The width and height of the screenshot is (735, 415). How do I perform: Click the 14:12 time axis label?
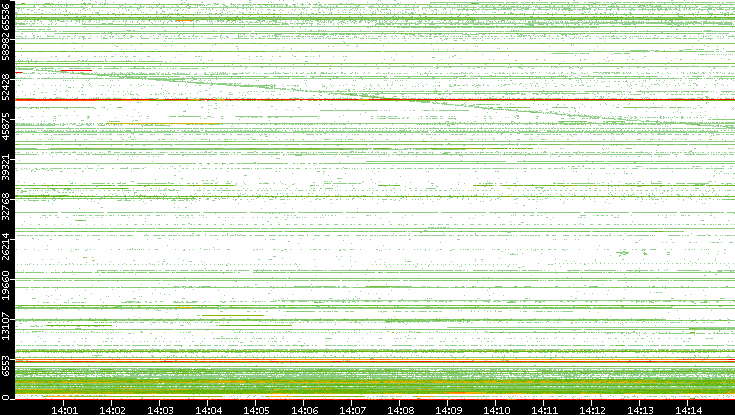pyautogui.click(x=592, y=408)
